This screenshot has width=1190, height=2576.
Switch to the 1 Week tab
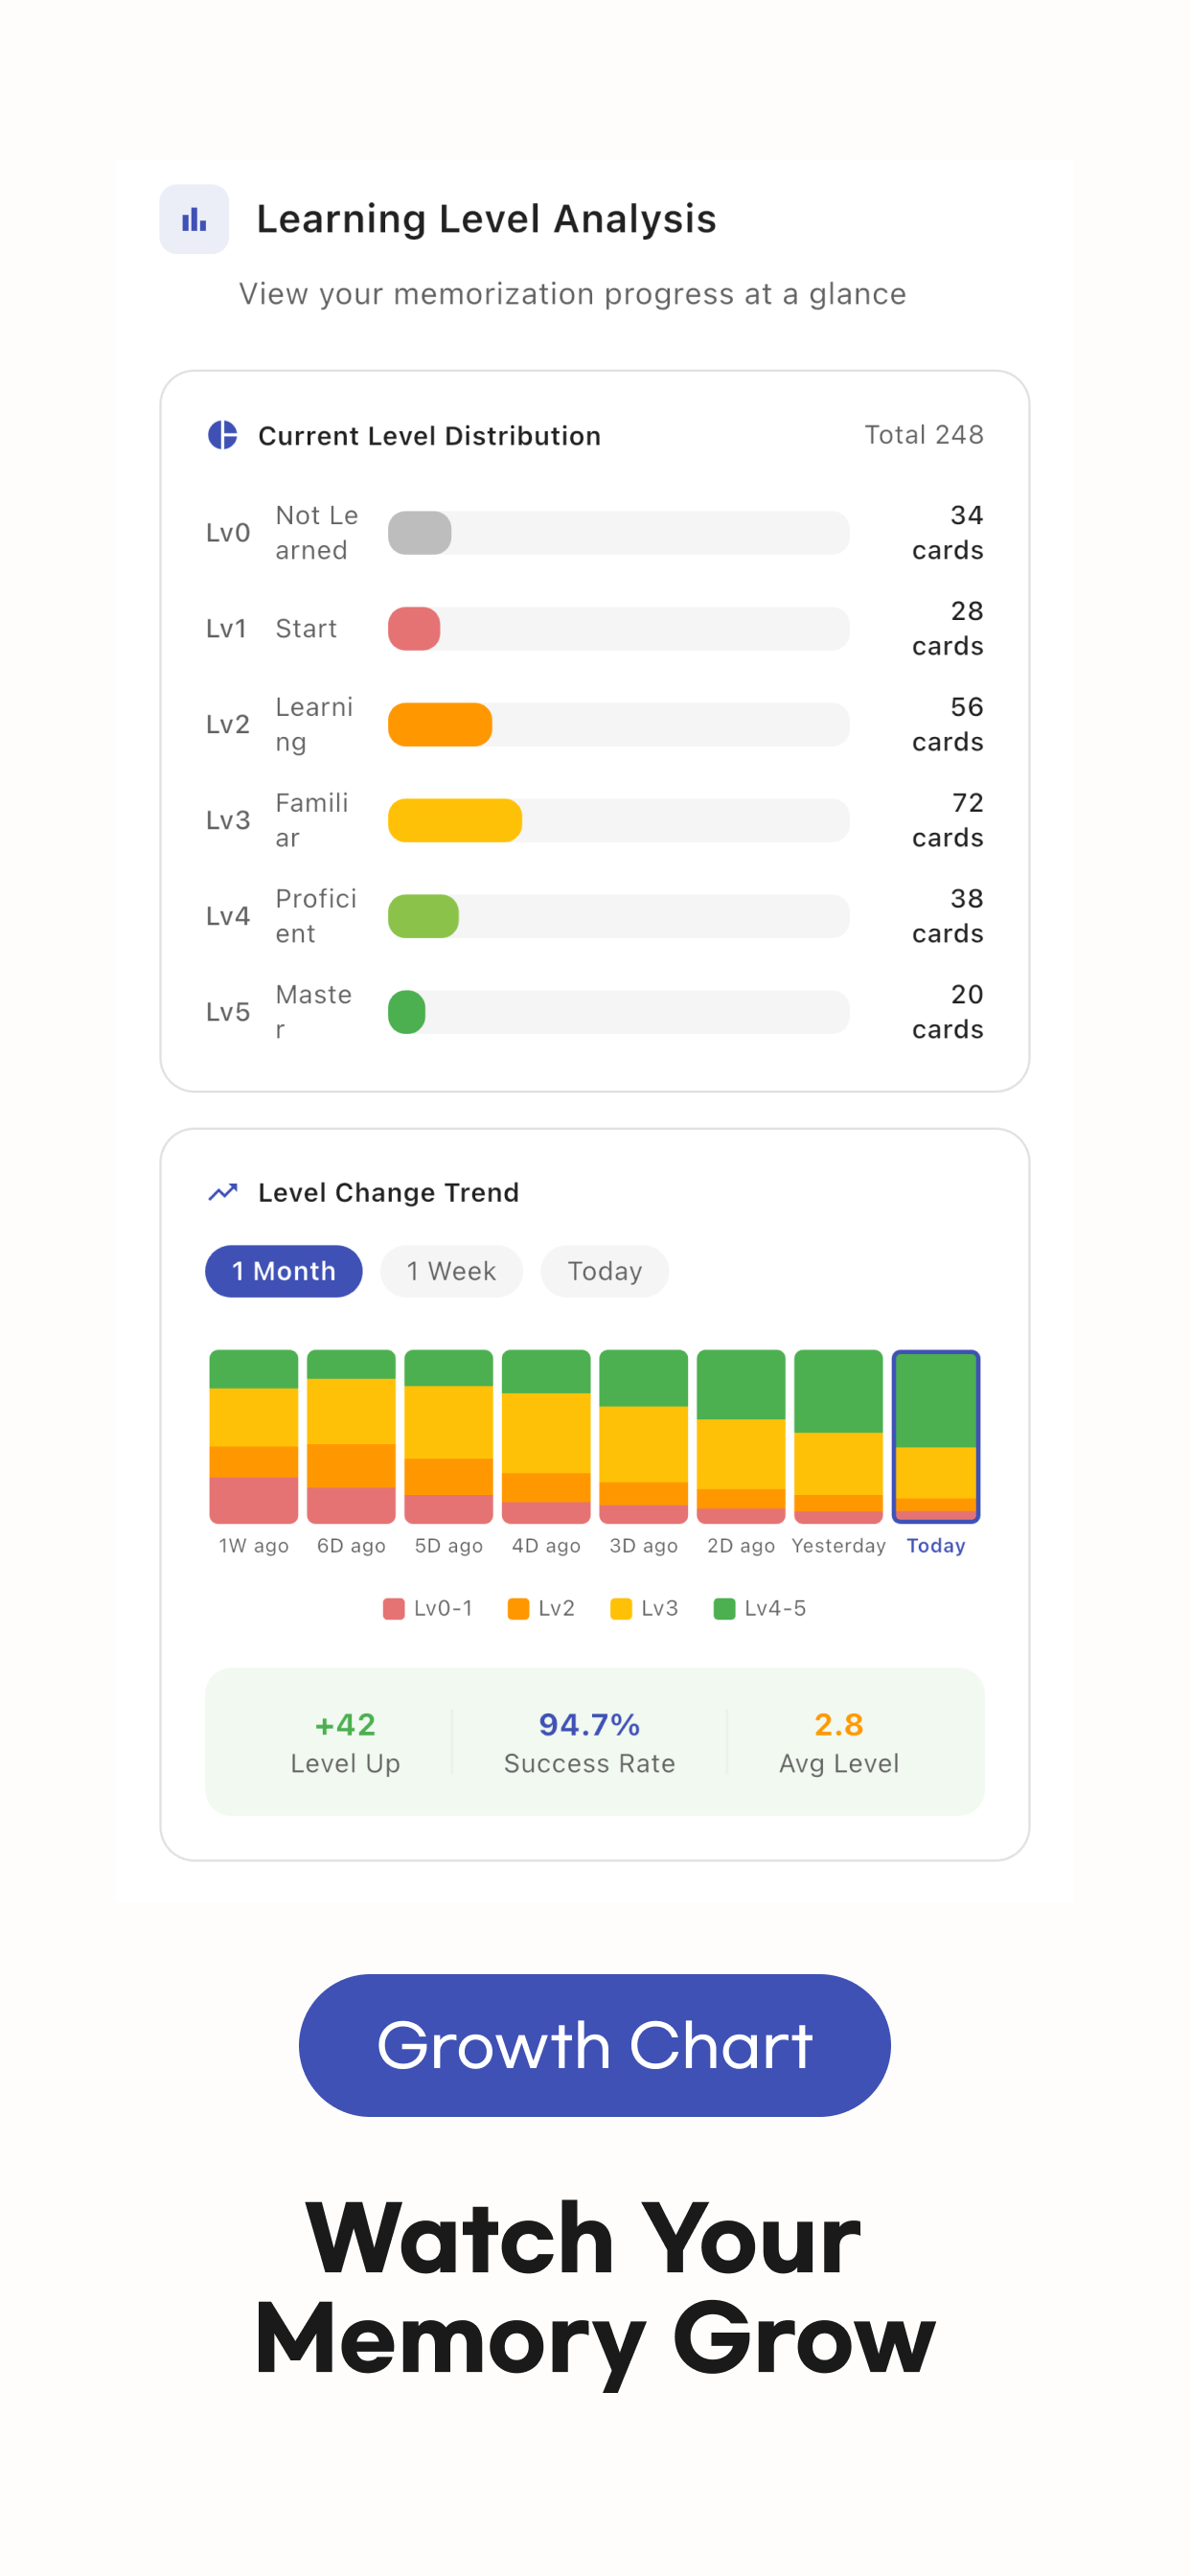(x=451, y=1271)
